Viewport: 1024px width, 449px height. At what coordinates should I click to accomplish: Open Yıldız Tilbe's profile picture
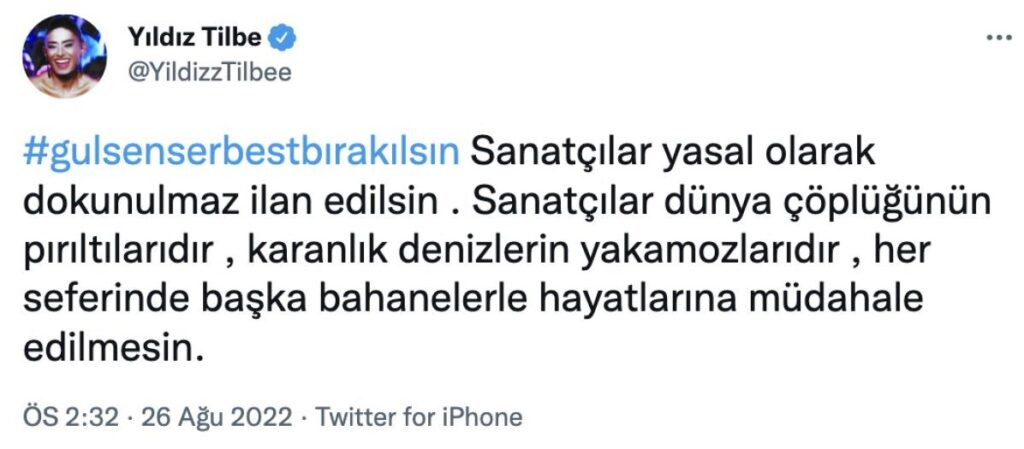tap(64, 56)
